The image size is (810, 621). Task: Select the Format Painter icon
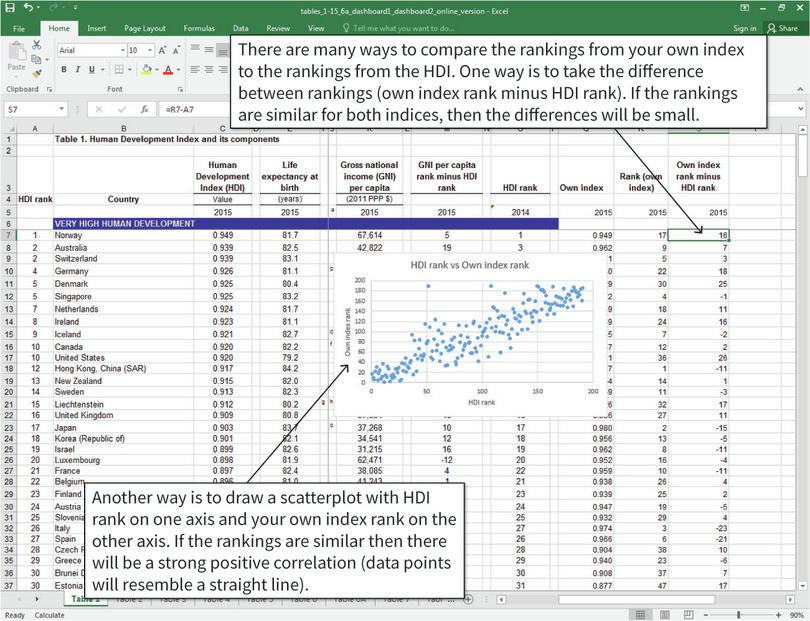coord(38,72)
